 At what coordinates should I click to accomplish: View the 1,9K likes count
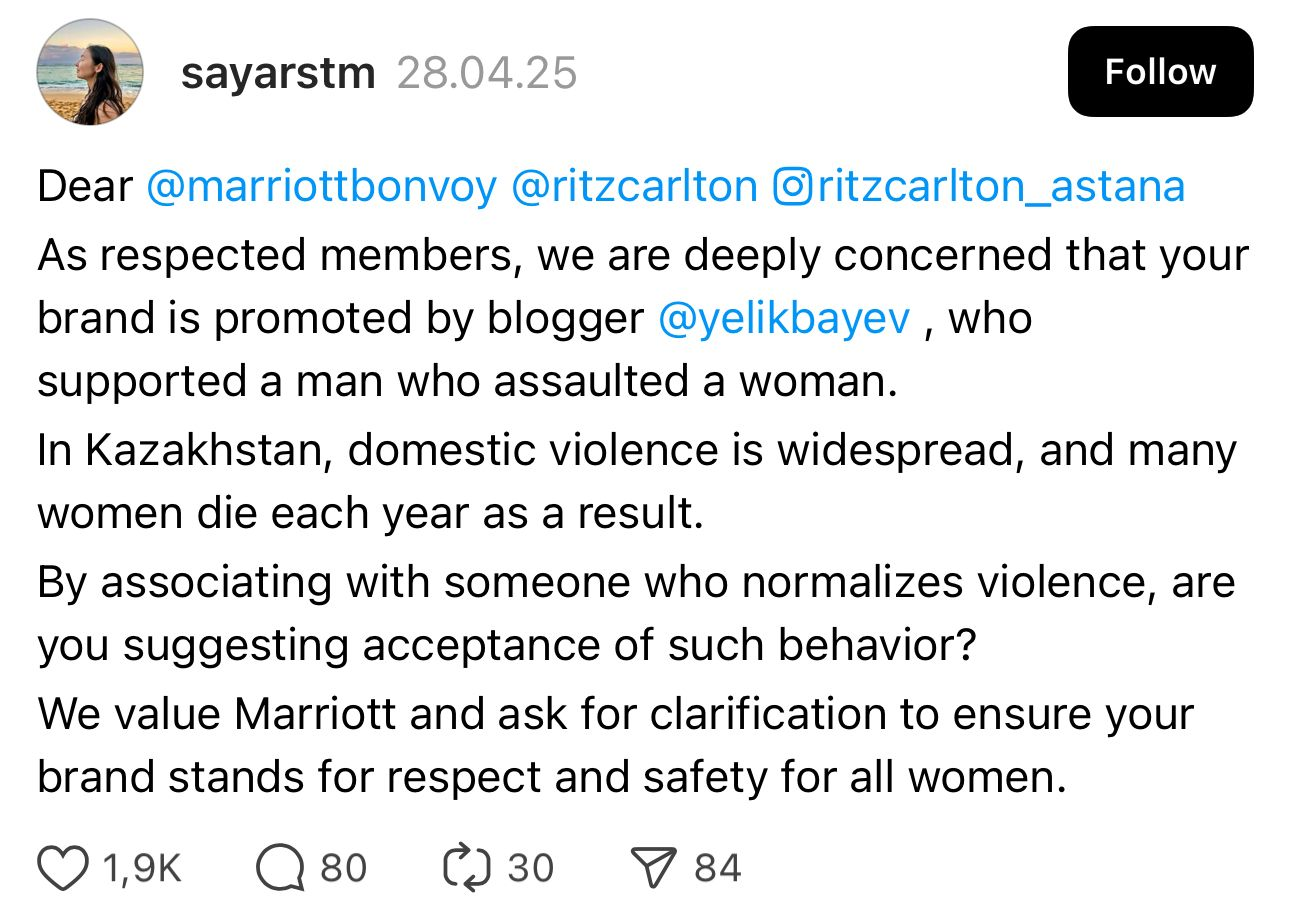143,867
